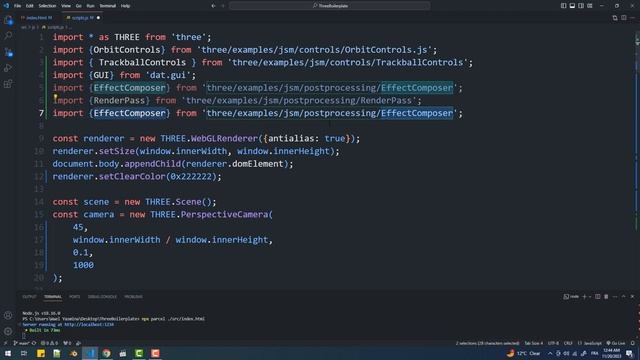Open Windows action center notifications
Image resolution: width=640 pixels, height=360 pixels.
pyautogui.click(x=629, y=353)
